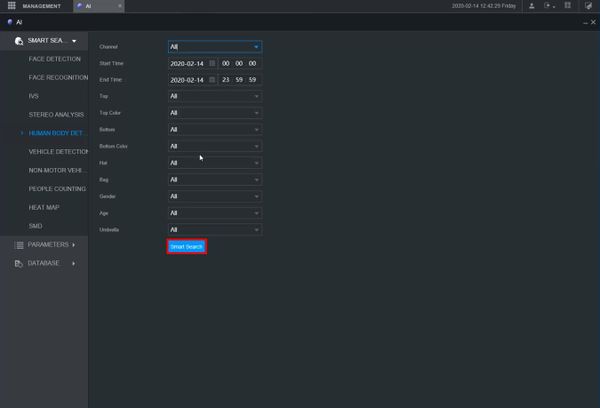
Task: Open the Age dropdown
Action: point(215,213)
